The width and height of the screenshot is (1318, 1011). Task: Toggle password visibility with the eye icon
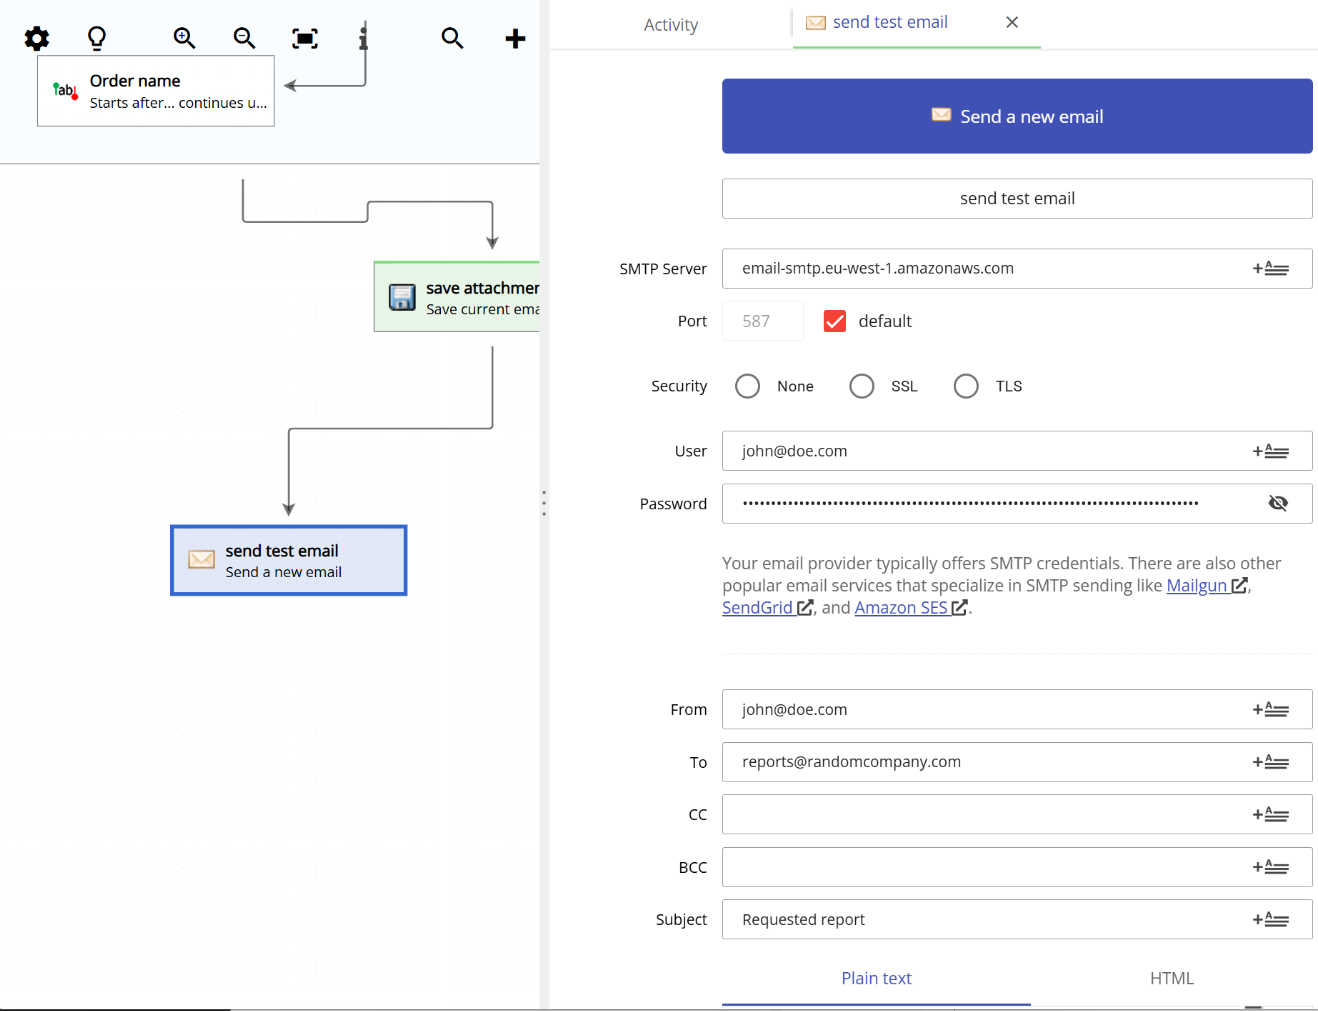(1278, 503)
